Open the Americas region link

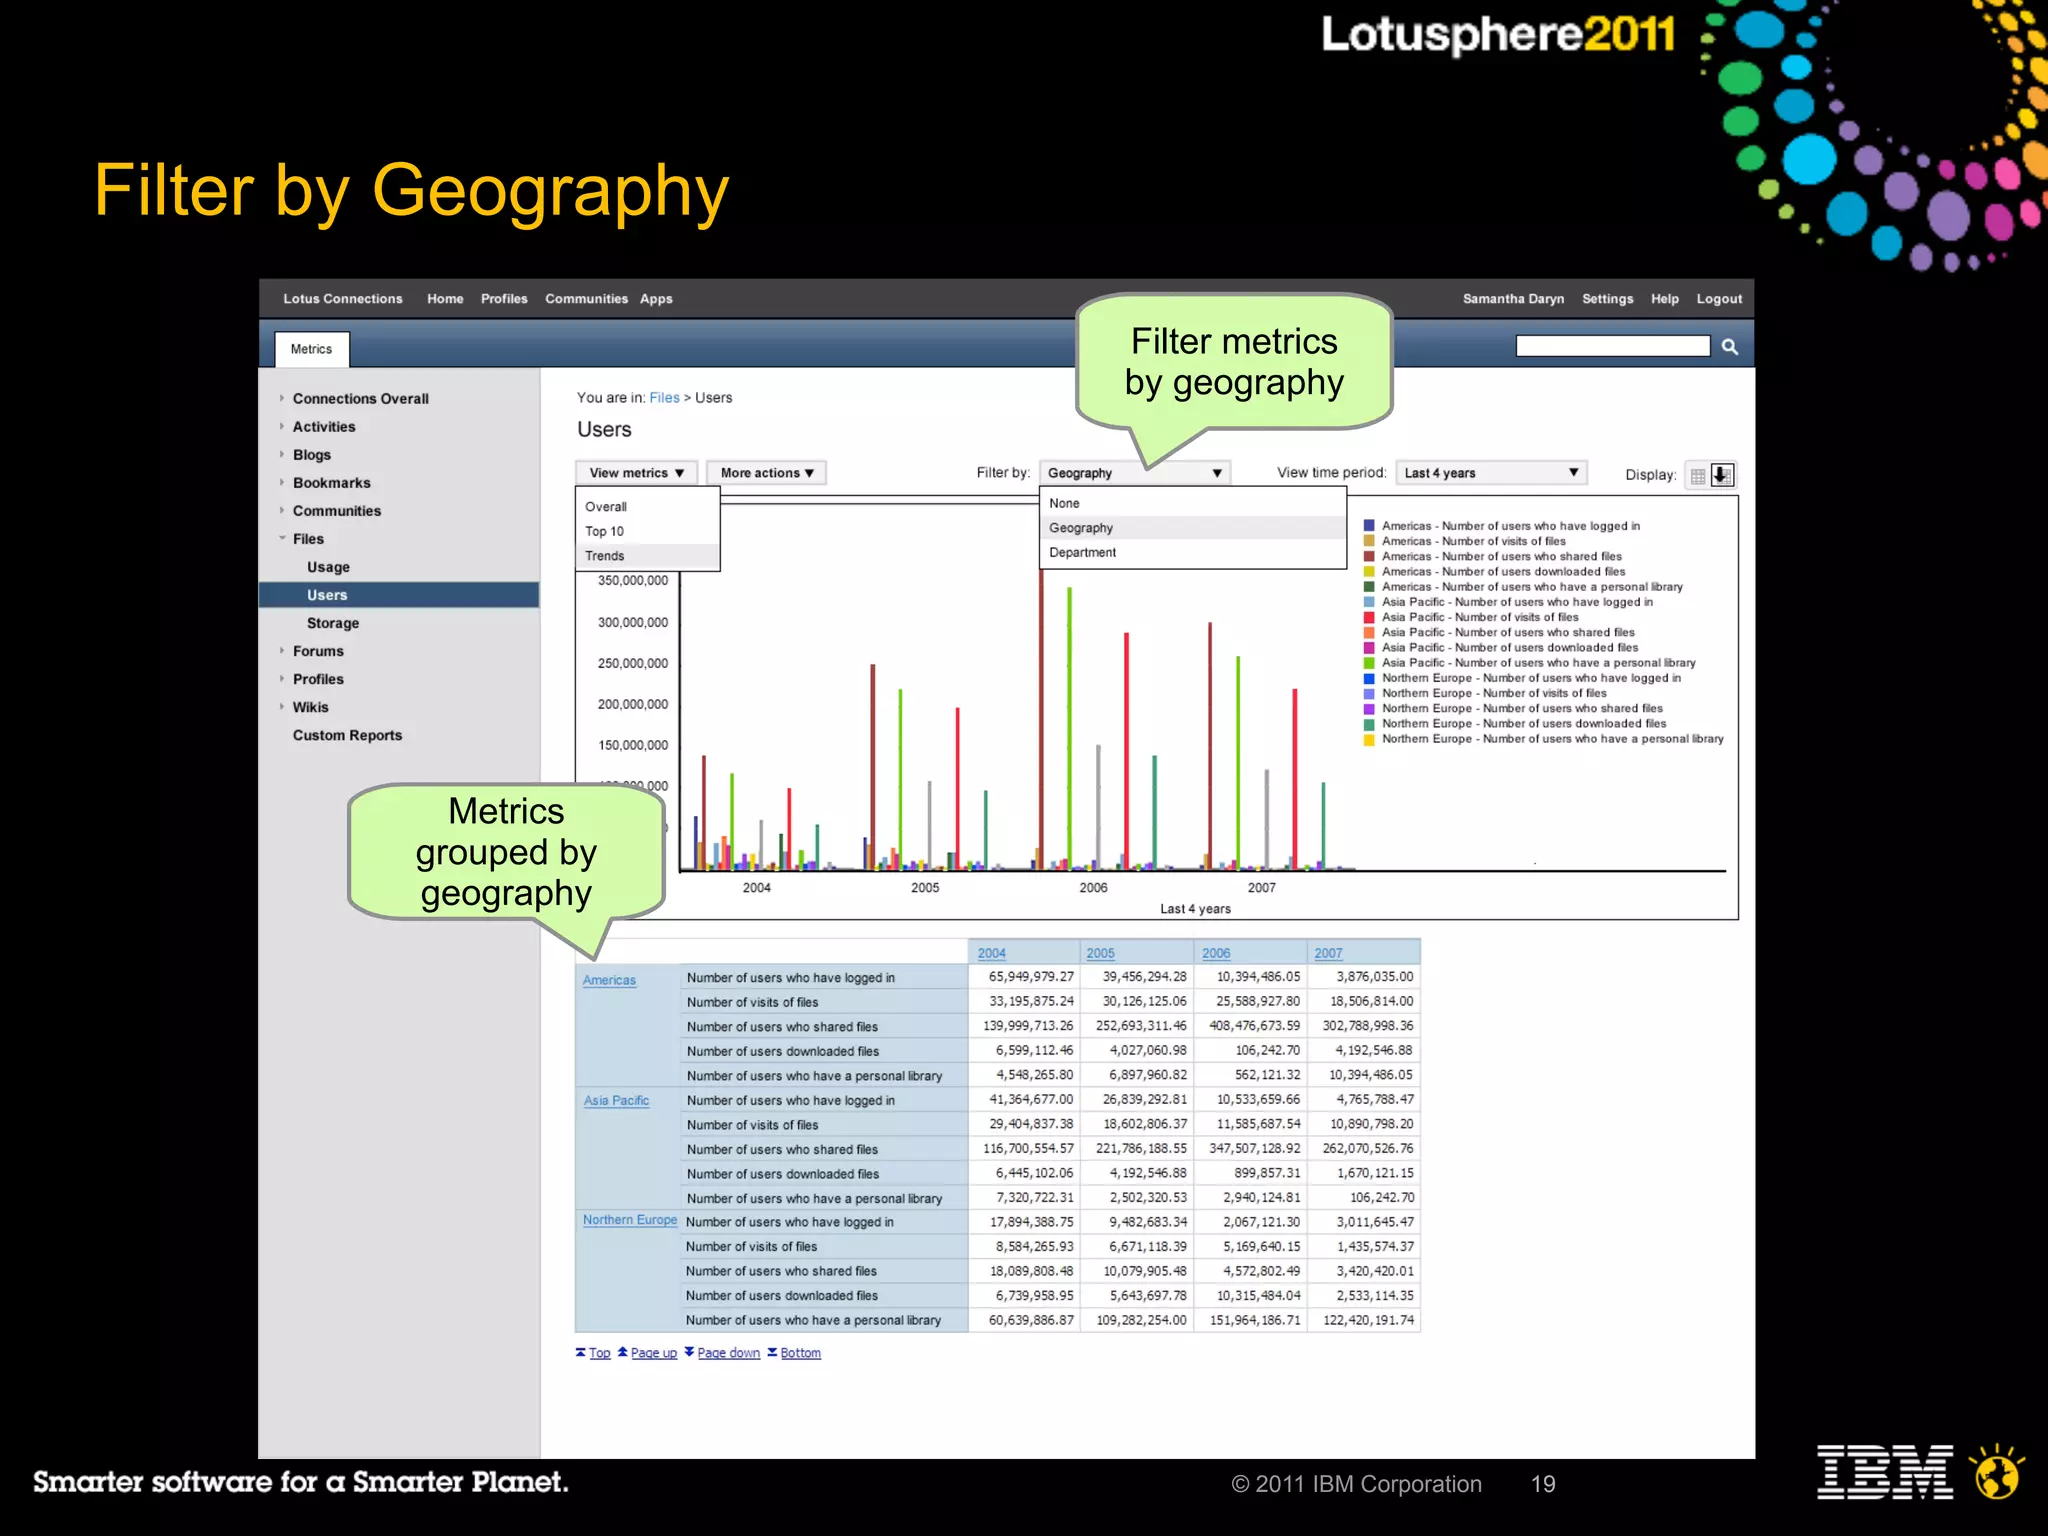click(609, 980)
